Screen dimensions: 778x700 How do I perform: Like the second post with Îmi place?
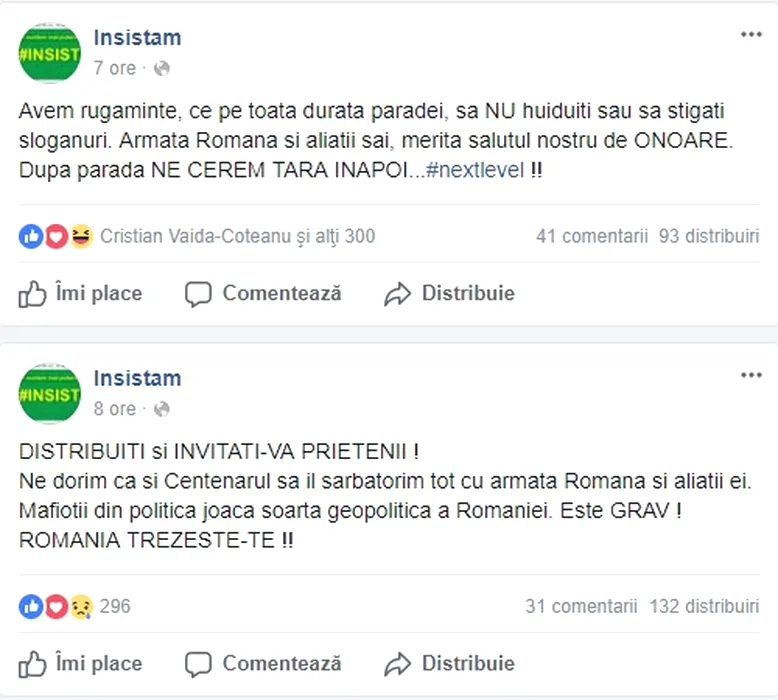tap(81, 663)
